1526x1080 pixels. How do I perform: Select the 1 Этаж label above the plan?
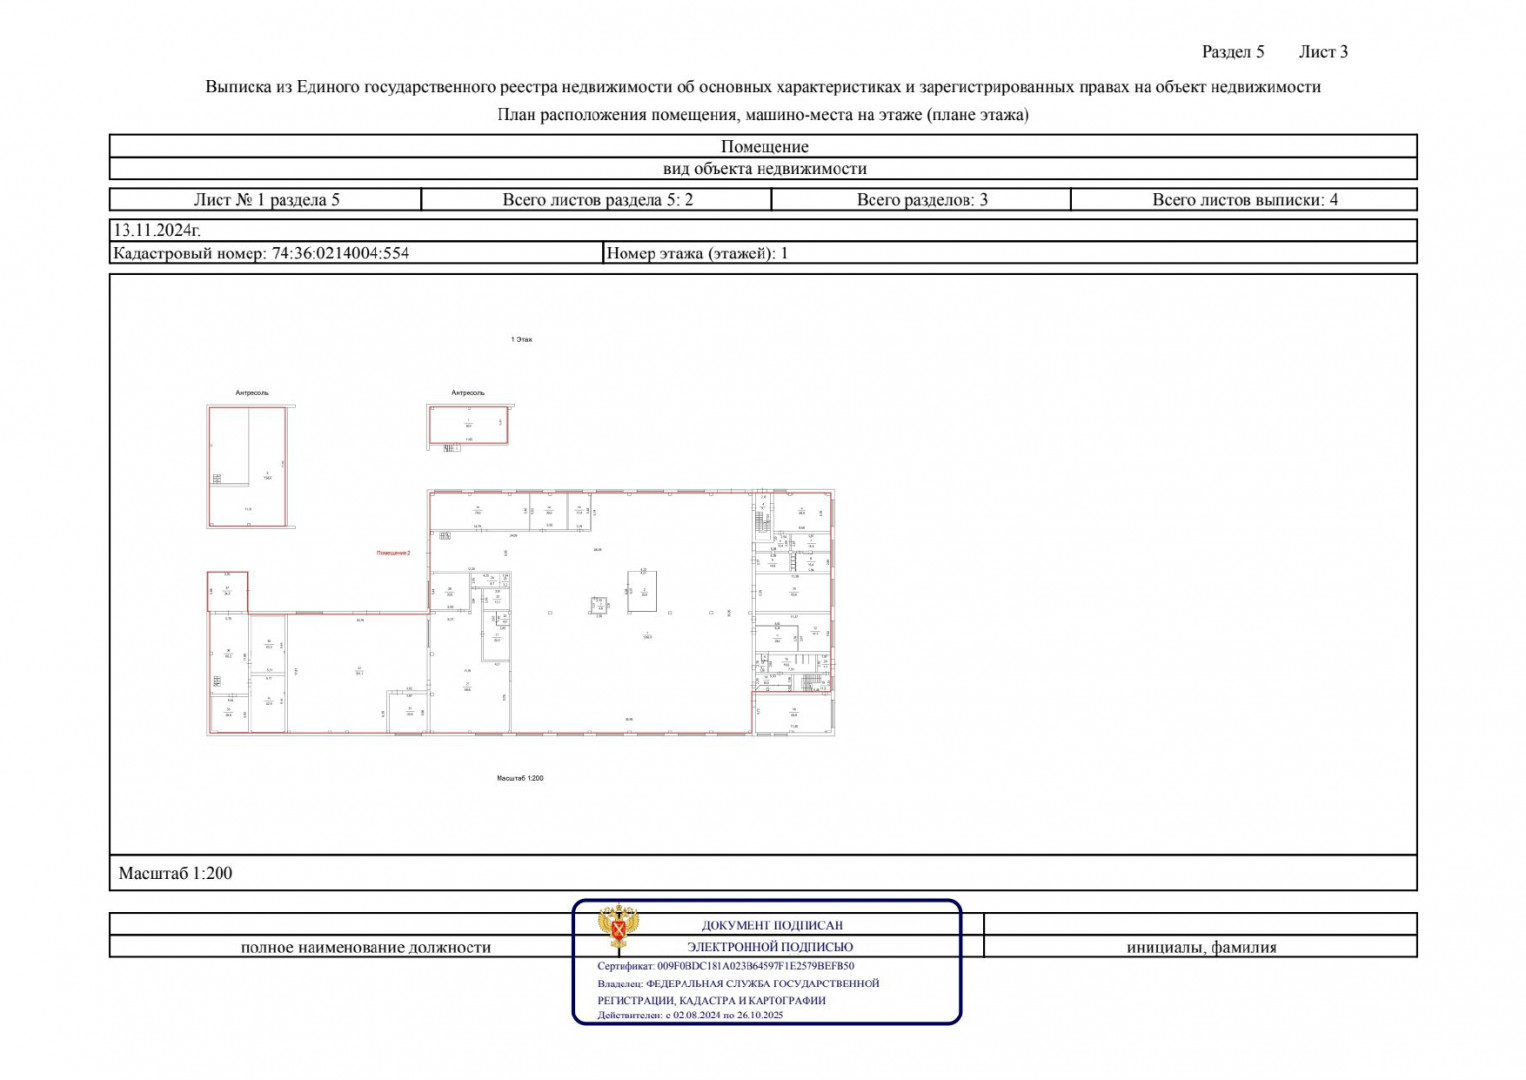click(521, 340)
